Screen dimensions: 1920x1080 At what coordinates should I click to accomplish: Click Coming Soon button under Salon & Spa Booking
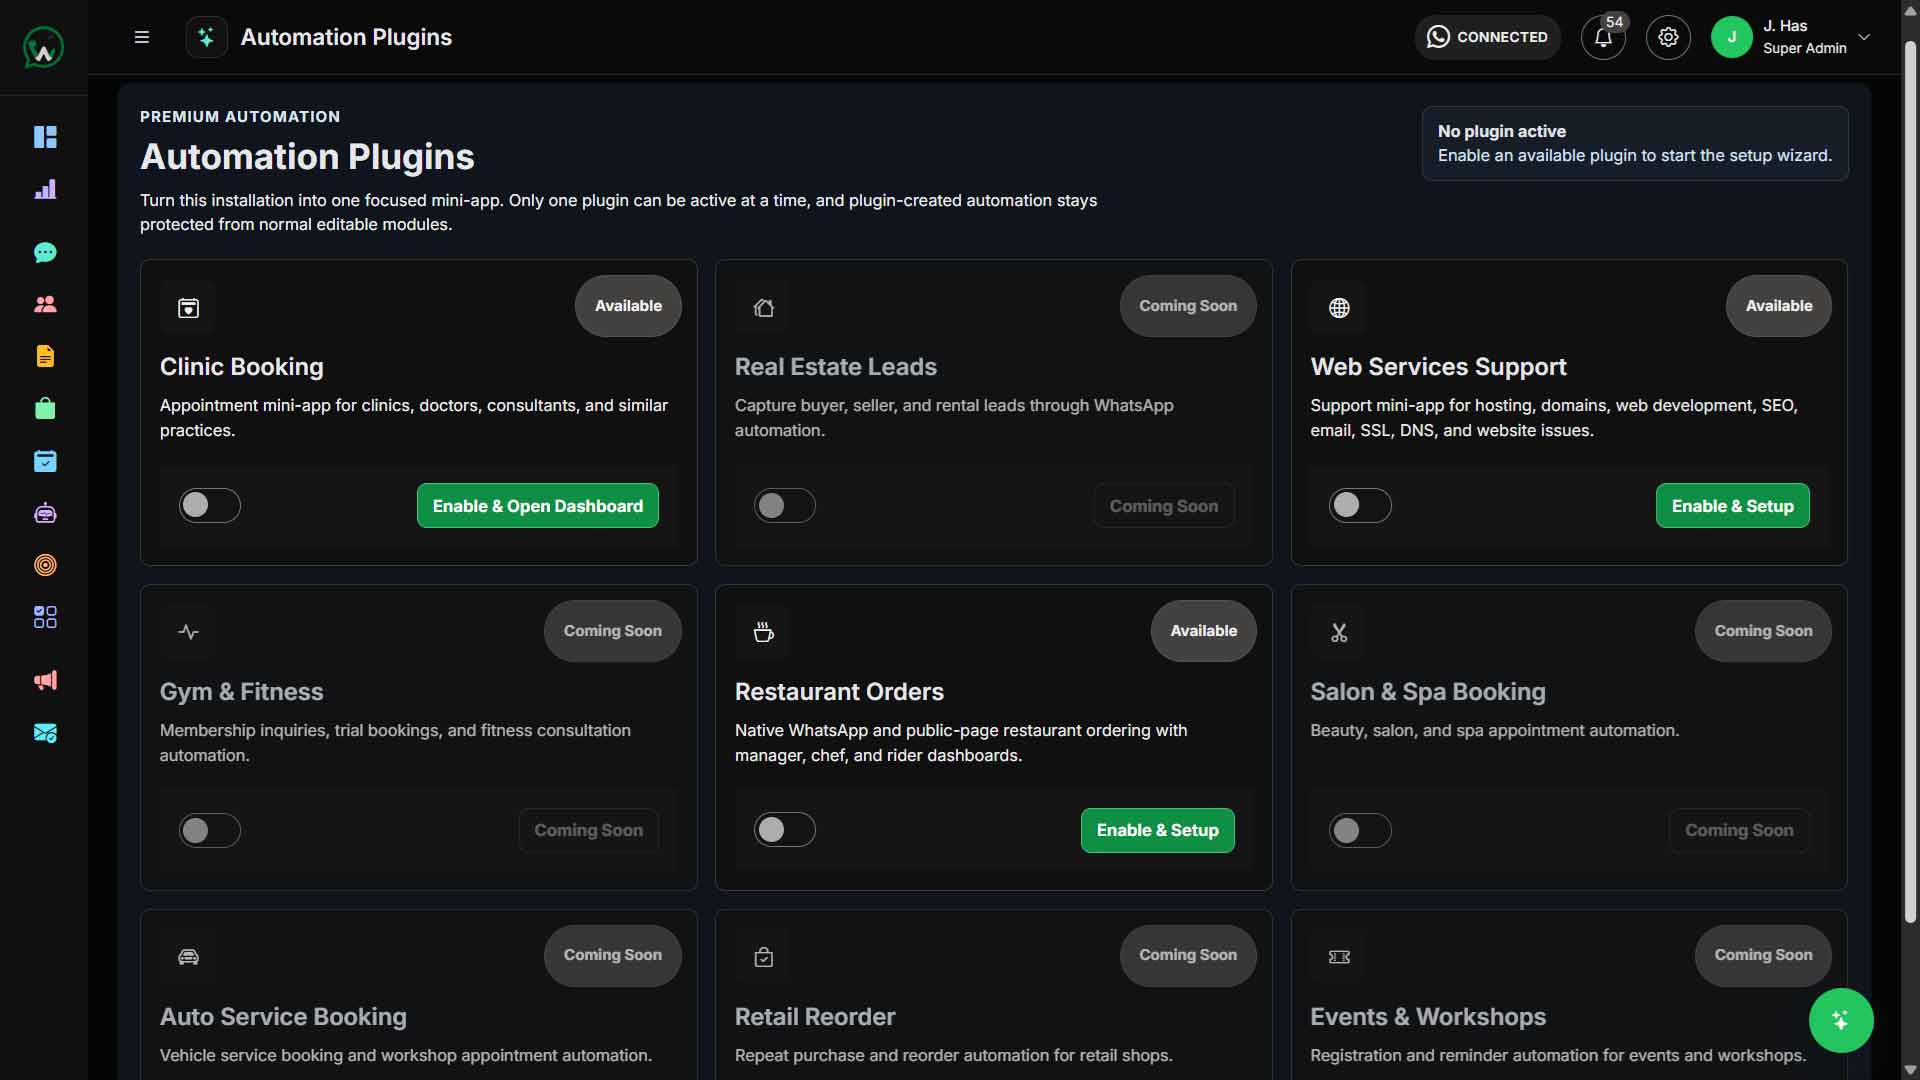(x=1739, y=830)
